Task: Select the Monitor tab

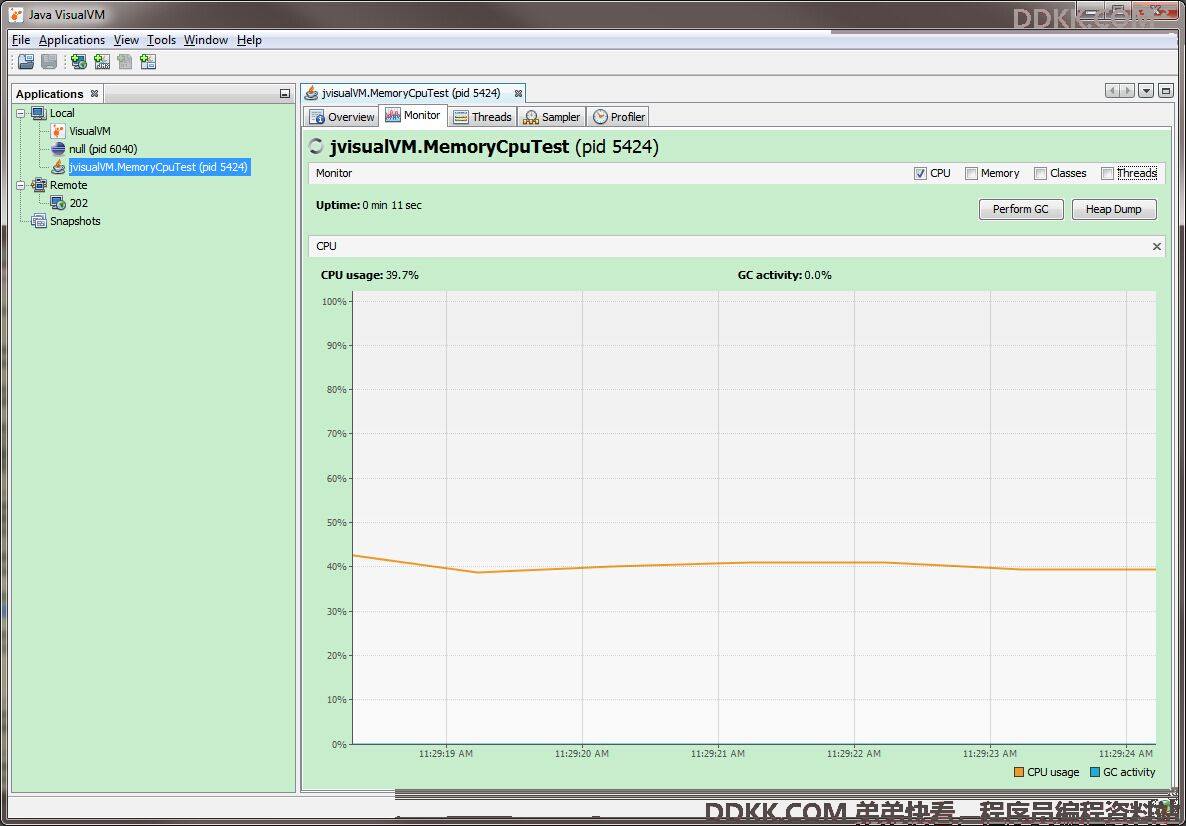Action: point(413,116)
